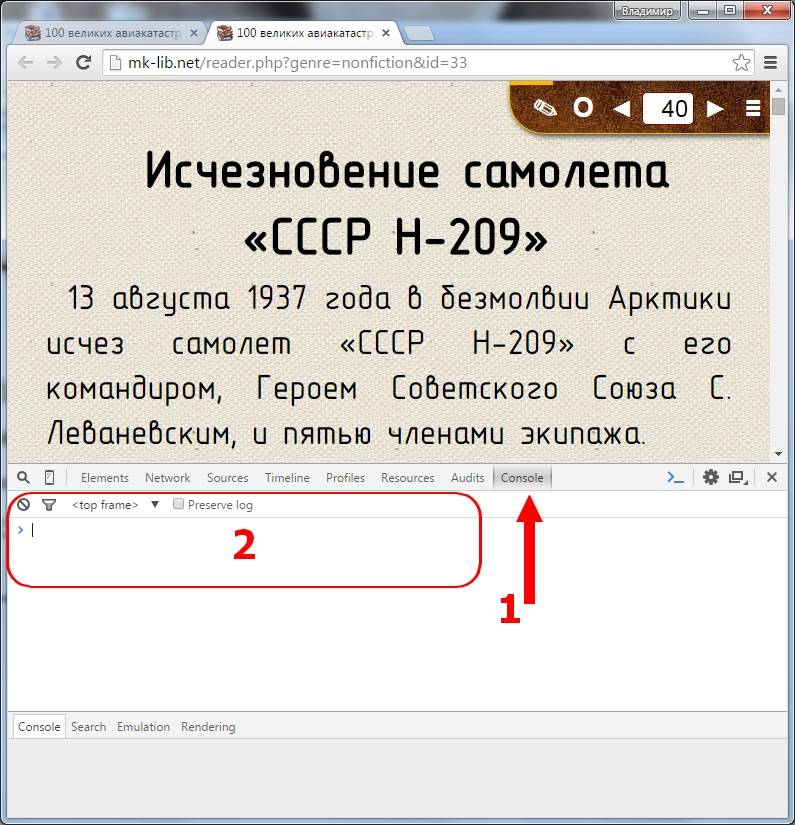Click the page info icon in address bar
Screen dimensions: 795x825
click(115, 63)
